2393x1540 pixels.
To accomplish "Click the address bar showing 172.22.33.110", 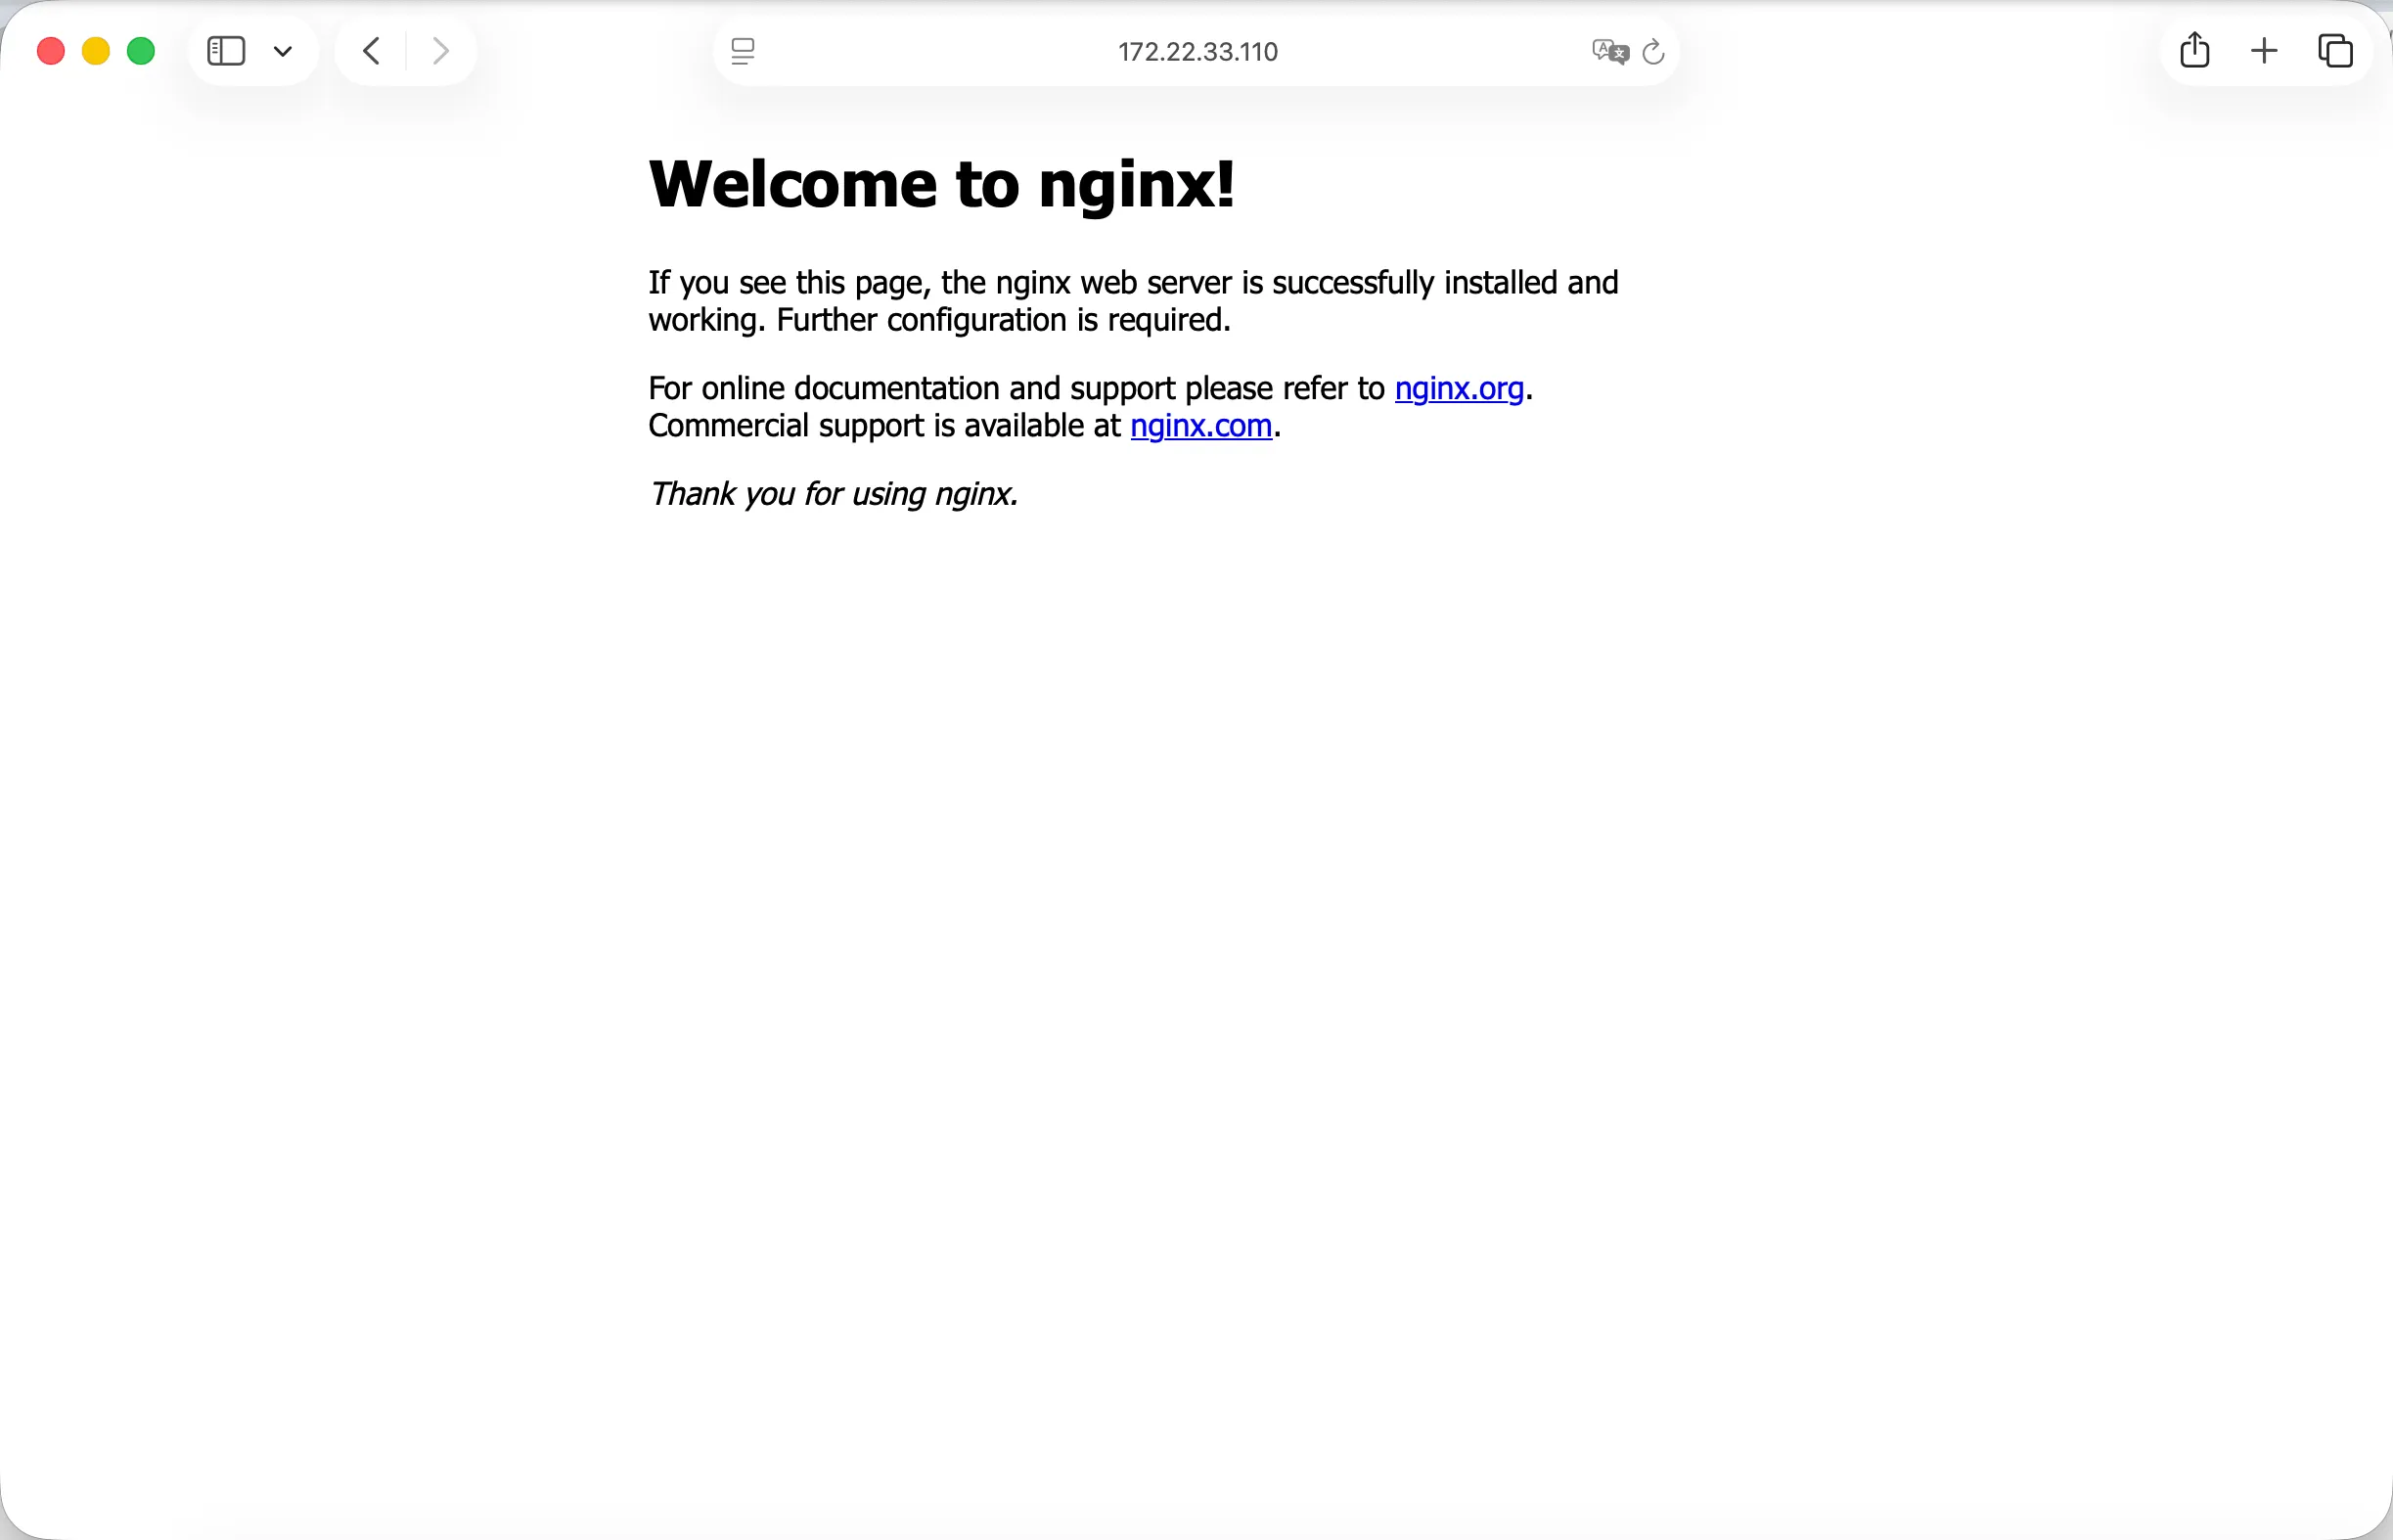I will [1197, 52].
